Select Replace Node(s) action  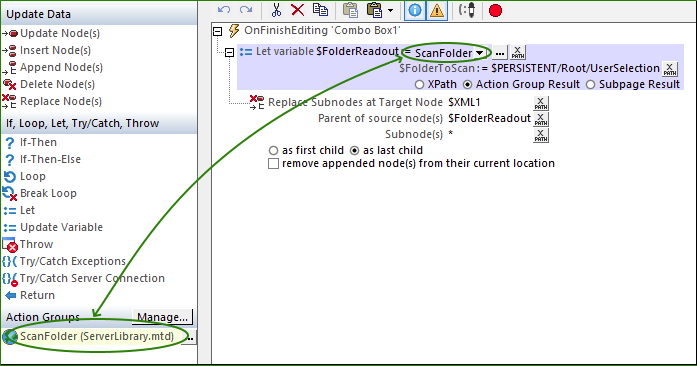tap(60, 101)
